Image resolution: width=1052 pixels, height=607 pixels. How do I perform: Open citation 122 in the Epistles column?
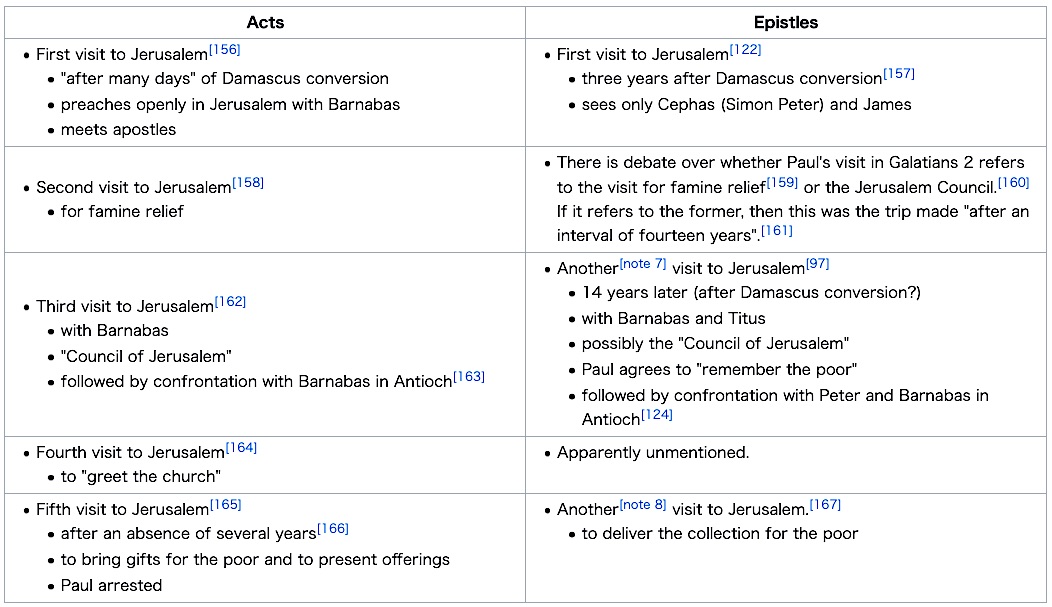[745, 50]
